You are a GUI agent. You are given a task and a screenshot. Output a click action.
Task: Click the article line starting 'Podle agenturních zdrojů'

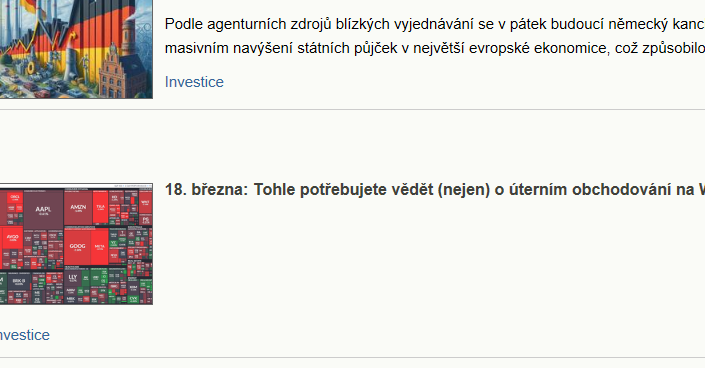[434, 24]
